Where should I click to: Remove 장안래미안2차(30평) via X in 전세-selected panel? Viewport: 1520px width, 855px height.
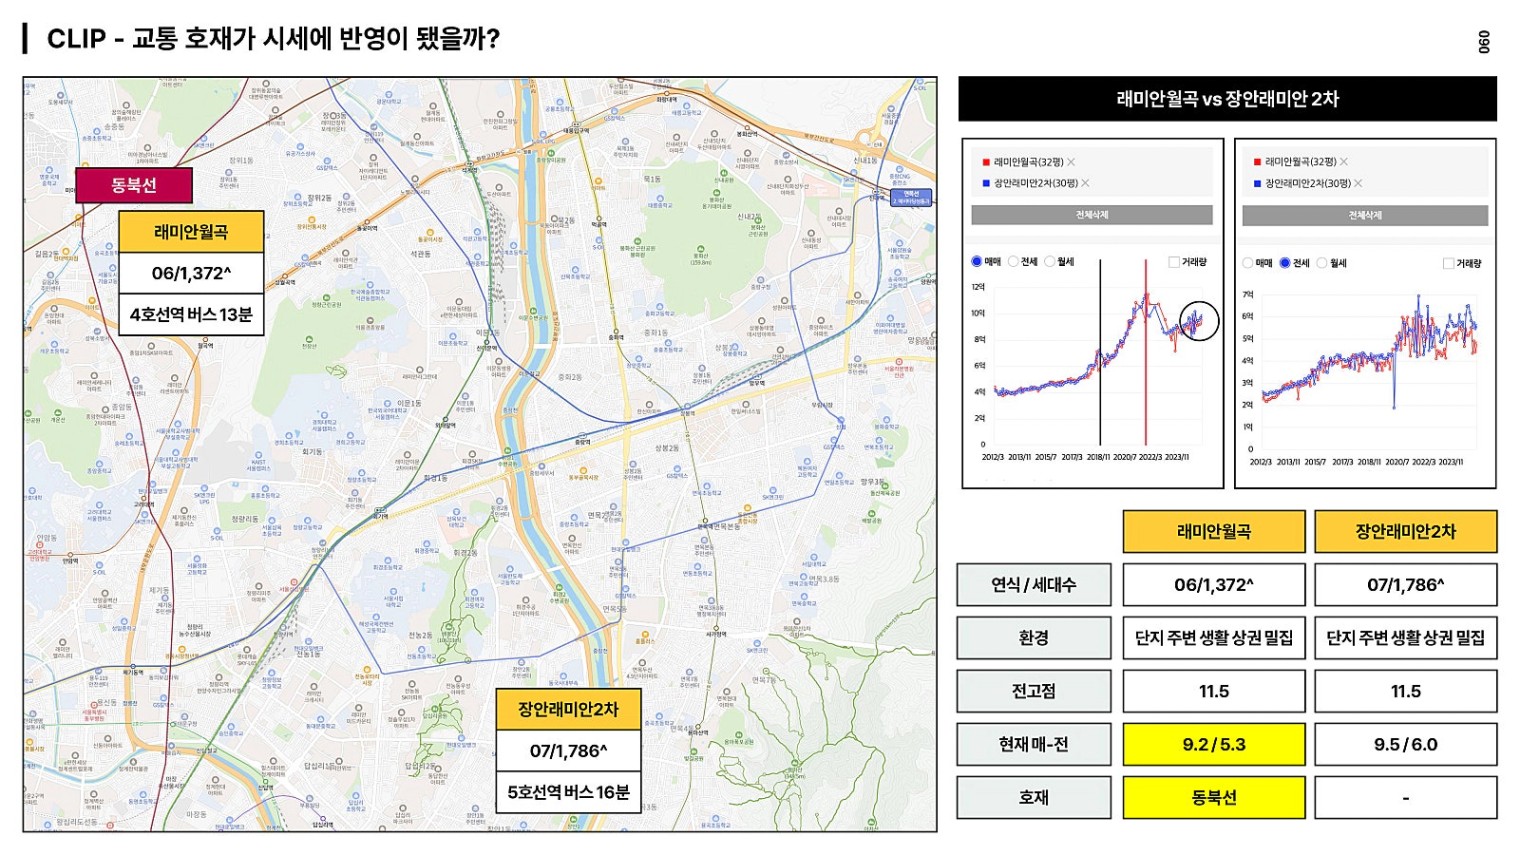pyautogui.click(x=1358, y=183)
